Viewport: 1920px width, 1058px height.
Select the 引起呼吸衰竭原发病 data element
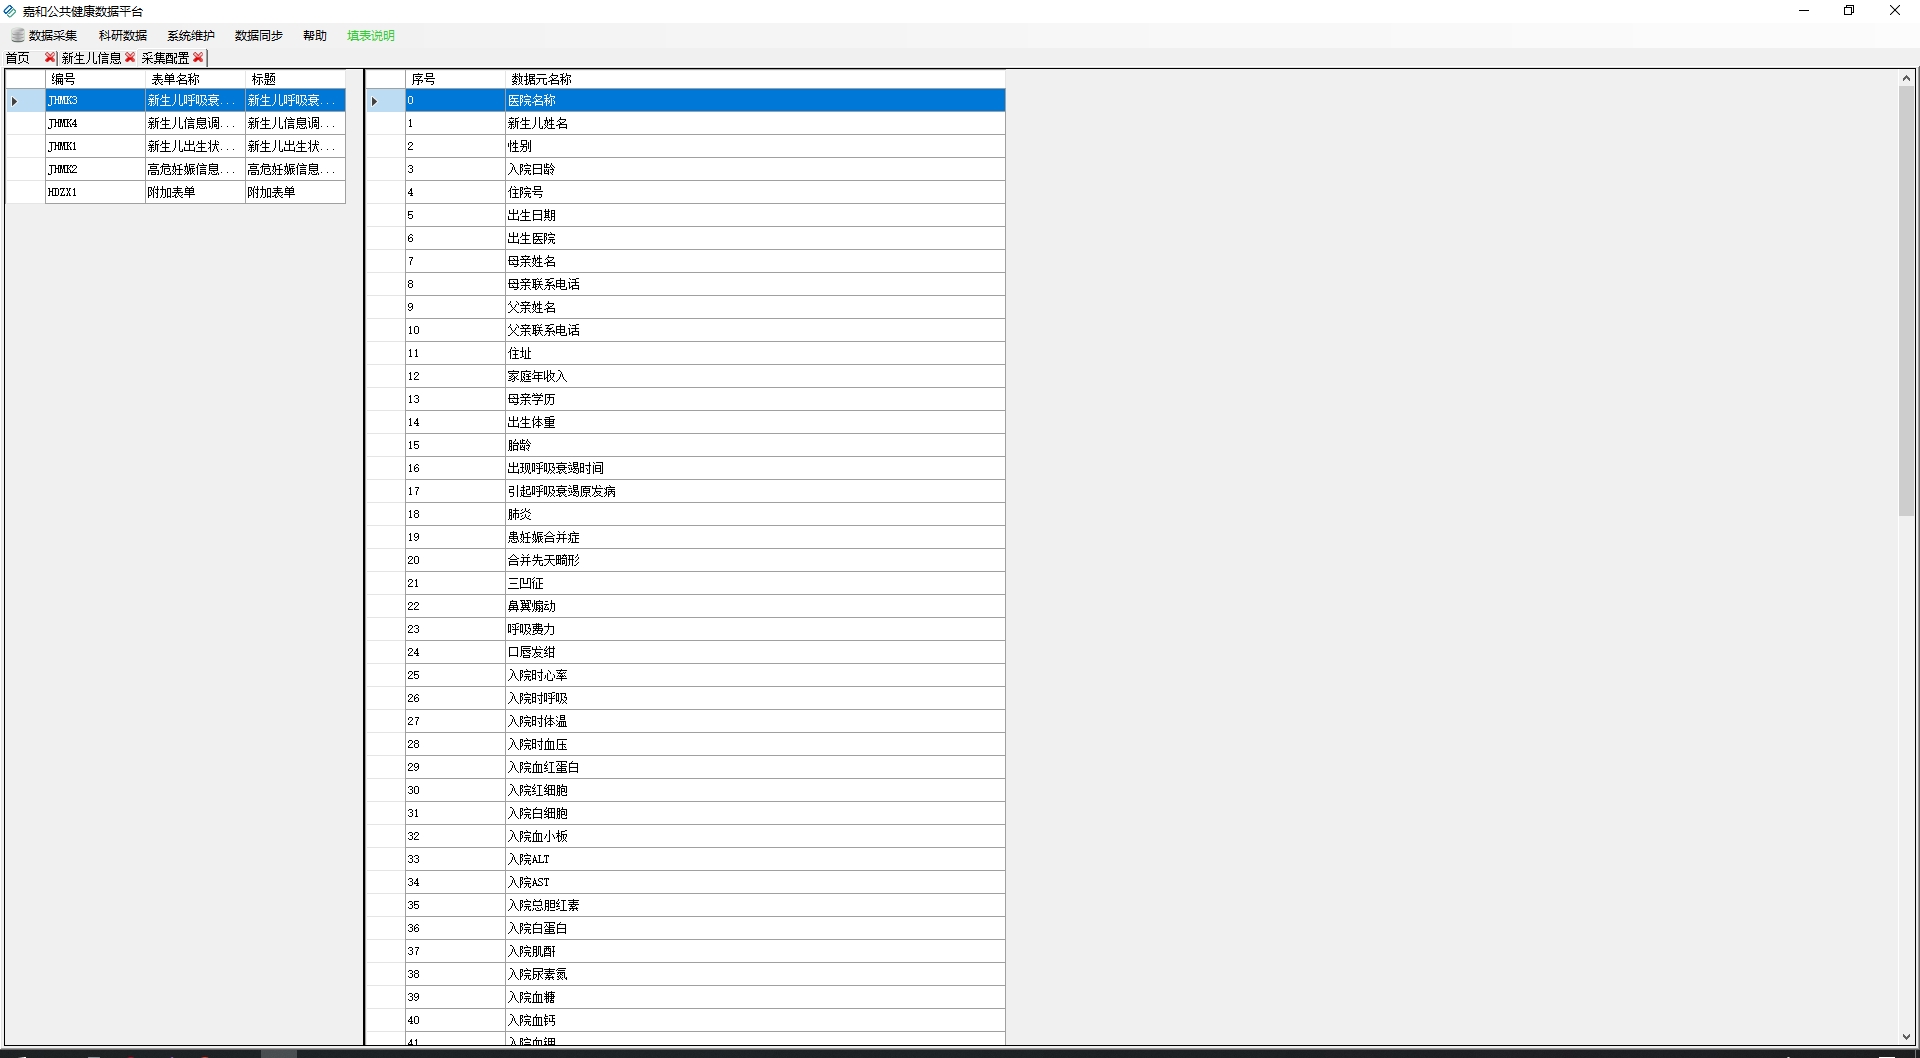pyautogui.click(x=755, y=491)
